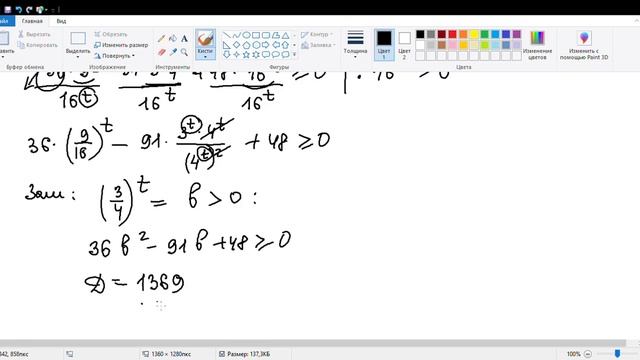The image size is (640, 360).
Task: Open the shape Fill (Заливка) dropdown
Action: [318, 45]
